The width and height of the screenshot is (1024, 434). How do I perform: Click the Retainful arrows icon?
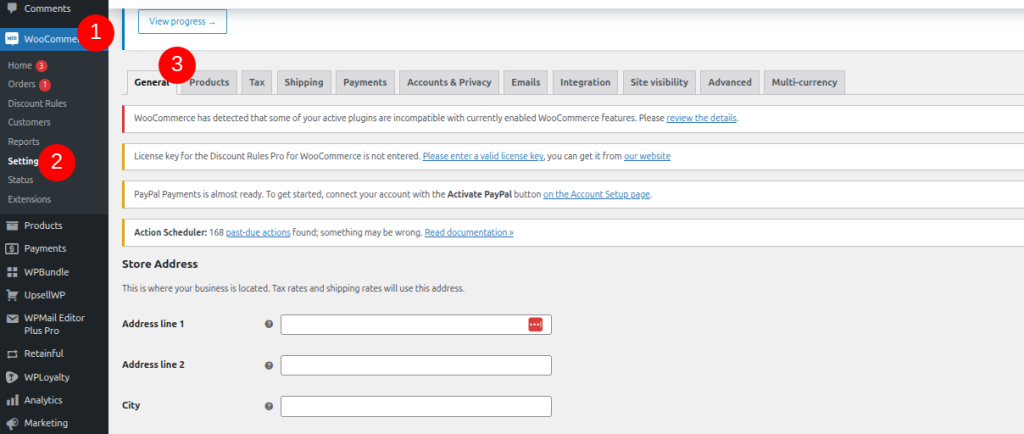pos(12,354)
